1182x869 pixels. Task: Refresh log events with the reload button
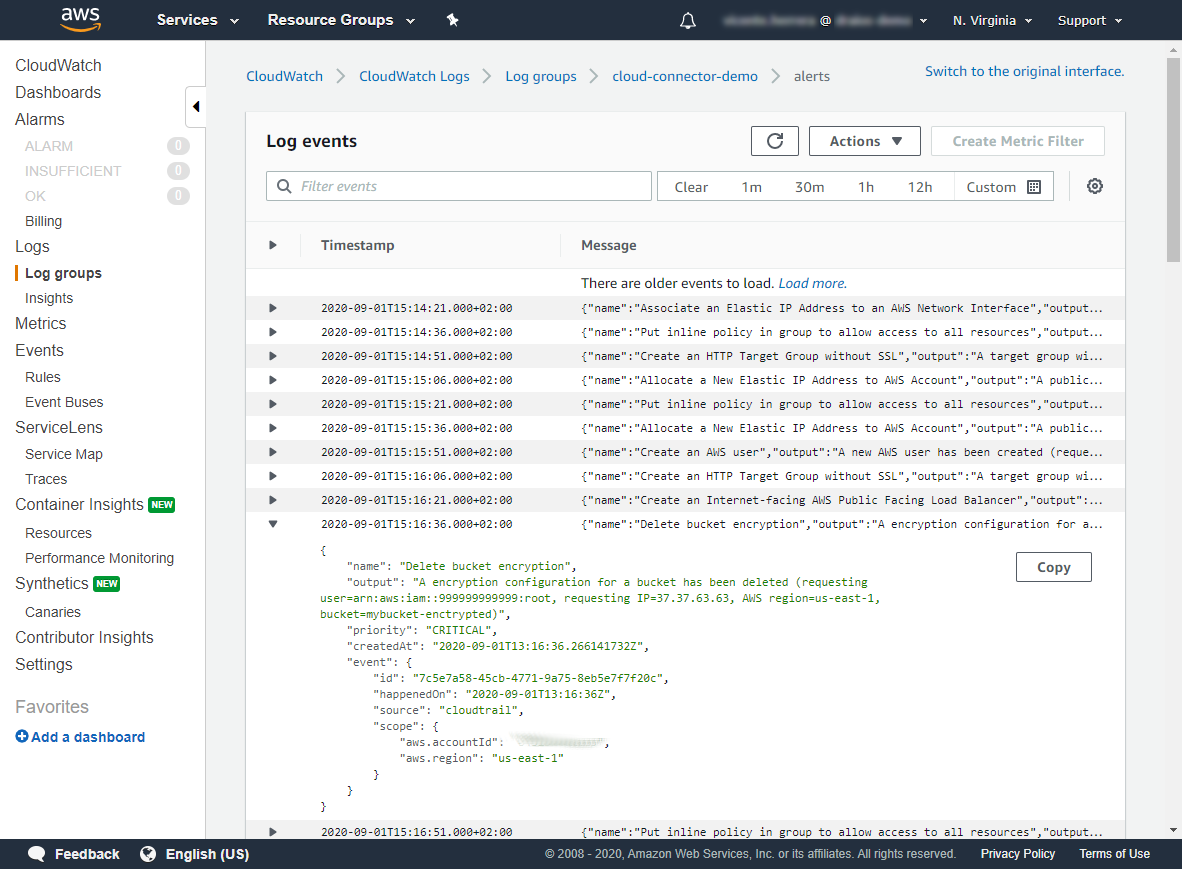(x=774, y=141)
